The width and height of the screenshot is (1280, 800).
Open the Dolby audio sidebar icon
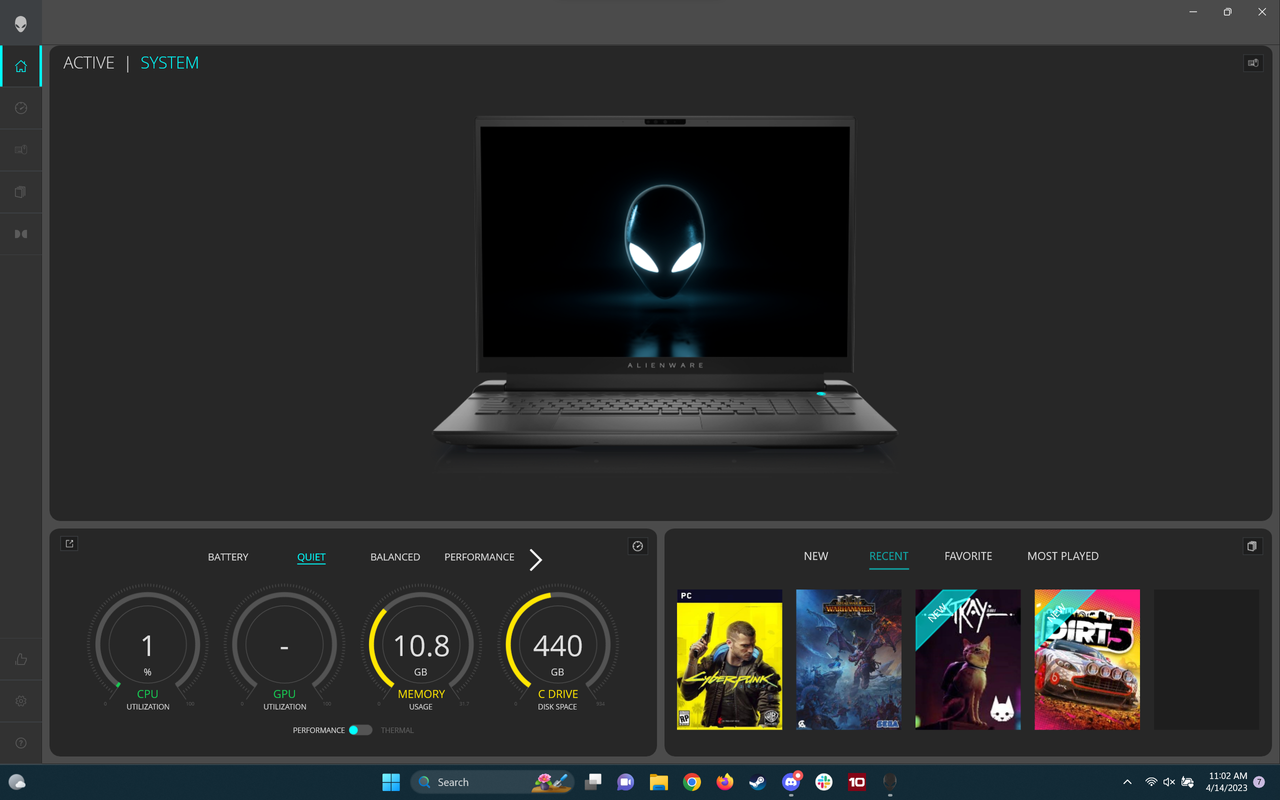tap(21, 234)
